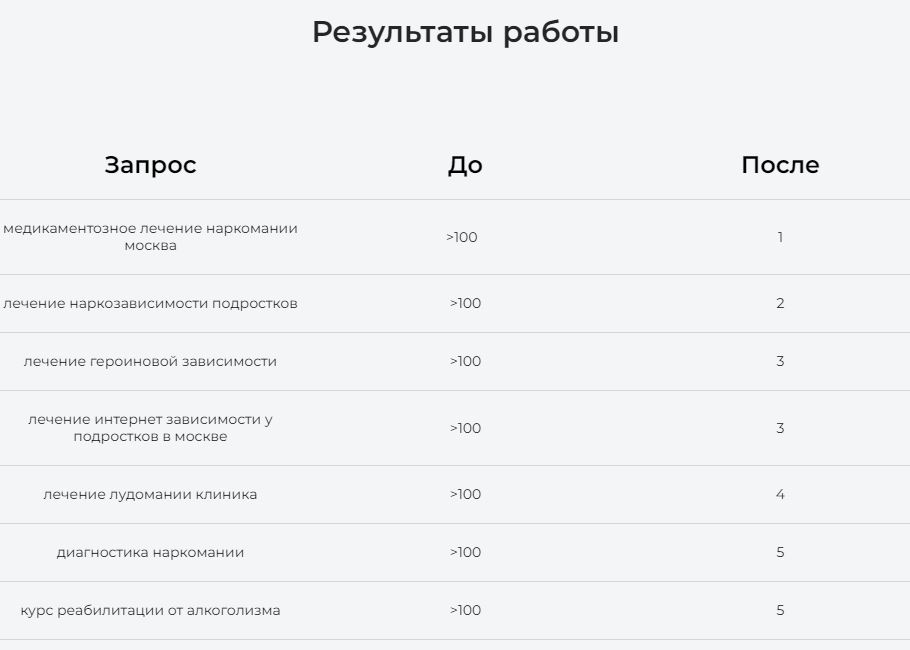910x650 pixels.
Task: Click the "лечение лудомании клиника" query
Action: [x=150, y=494]
